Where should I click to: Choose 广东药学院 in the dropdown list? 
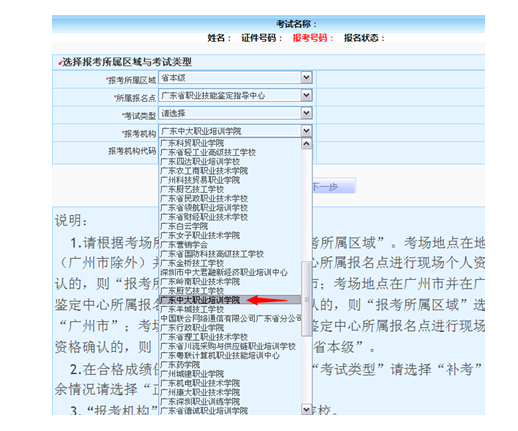tap(230, 365)
